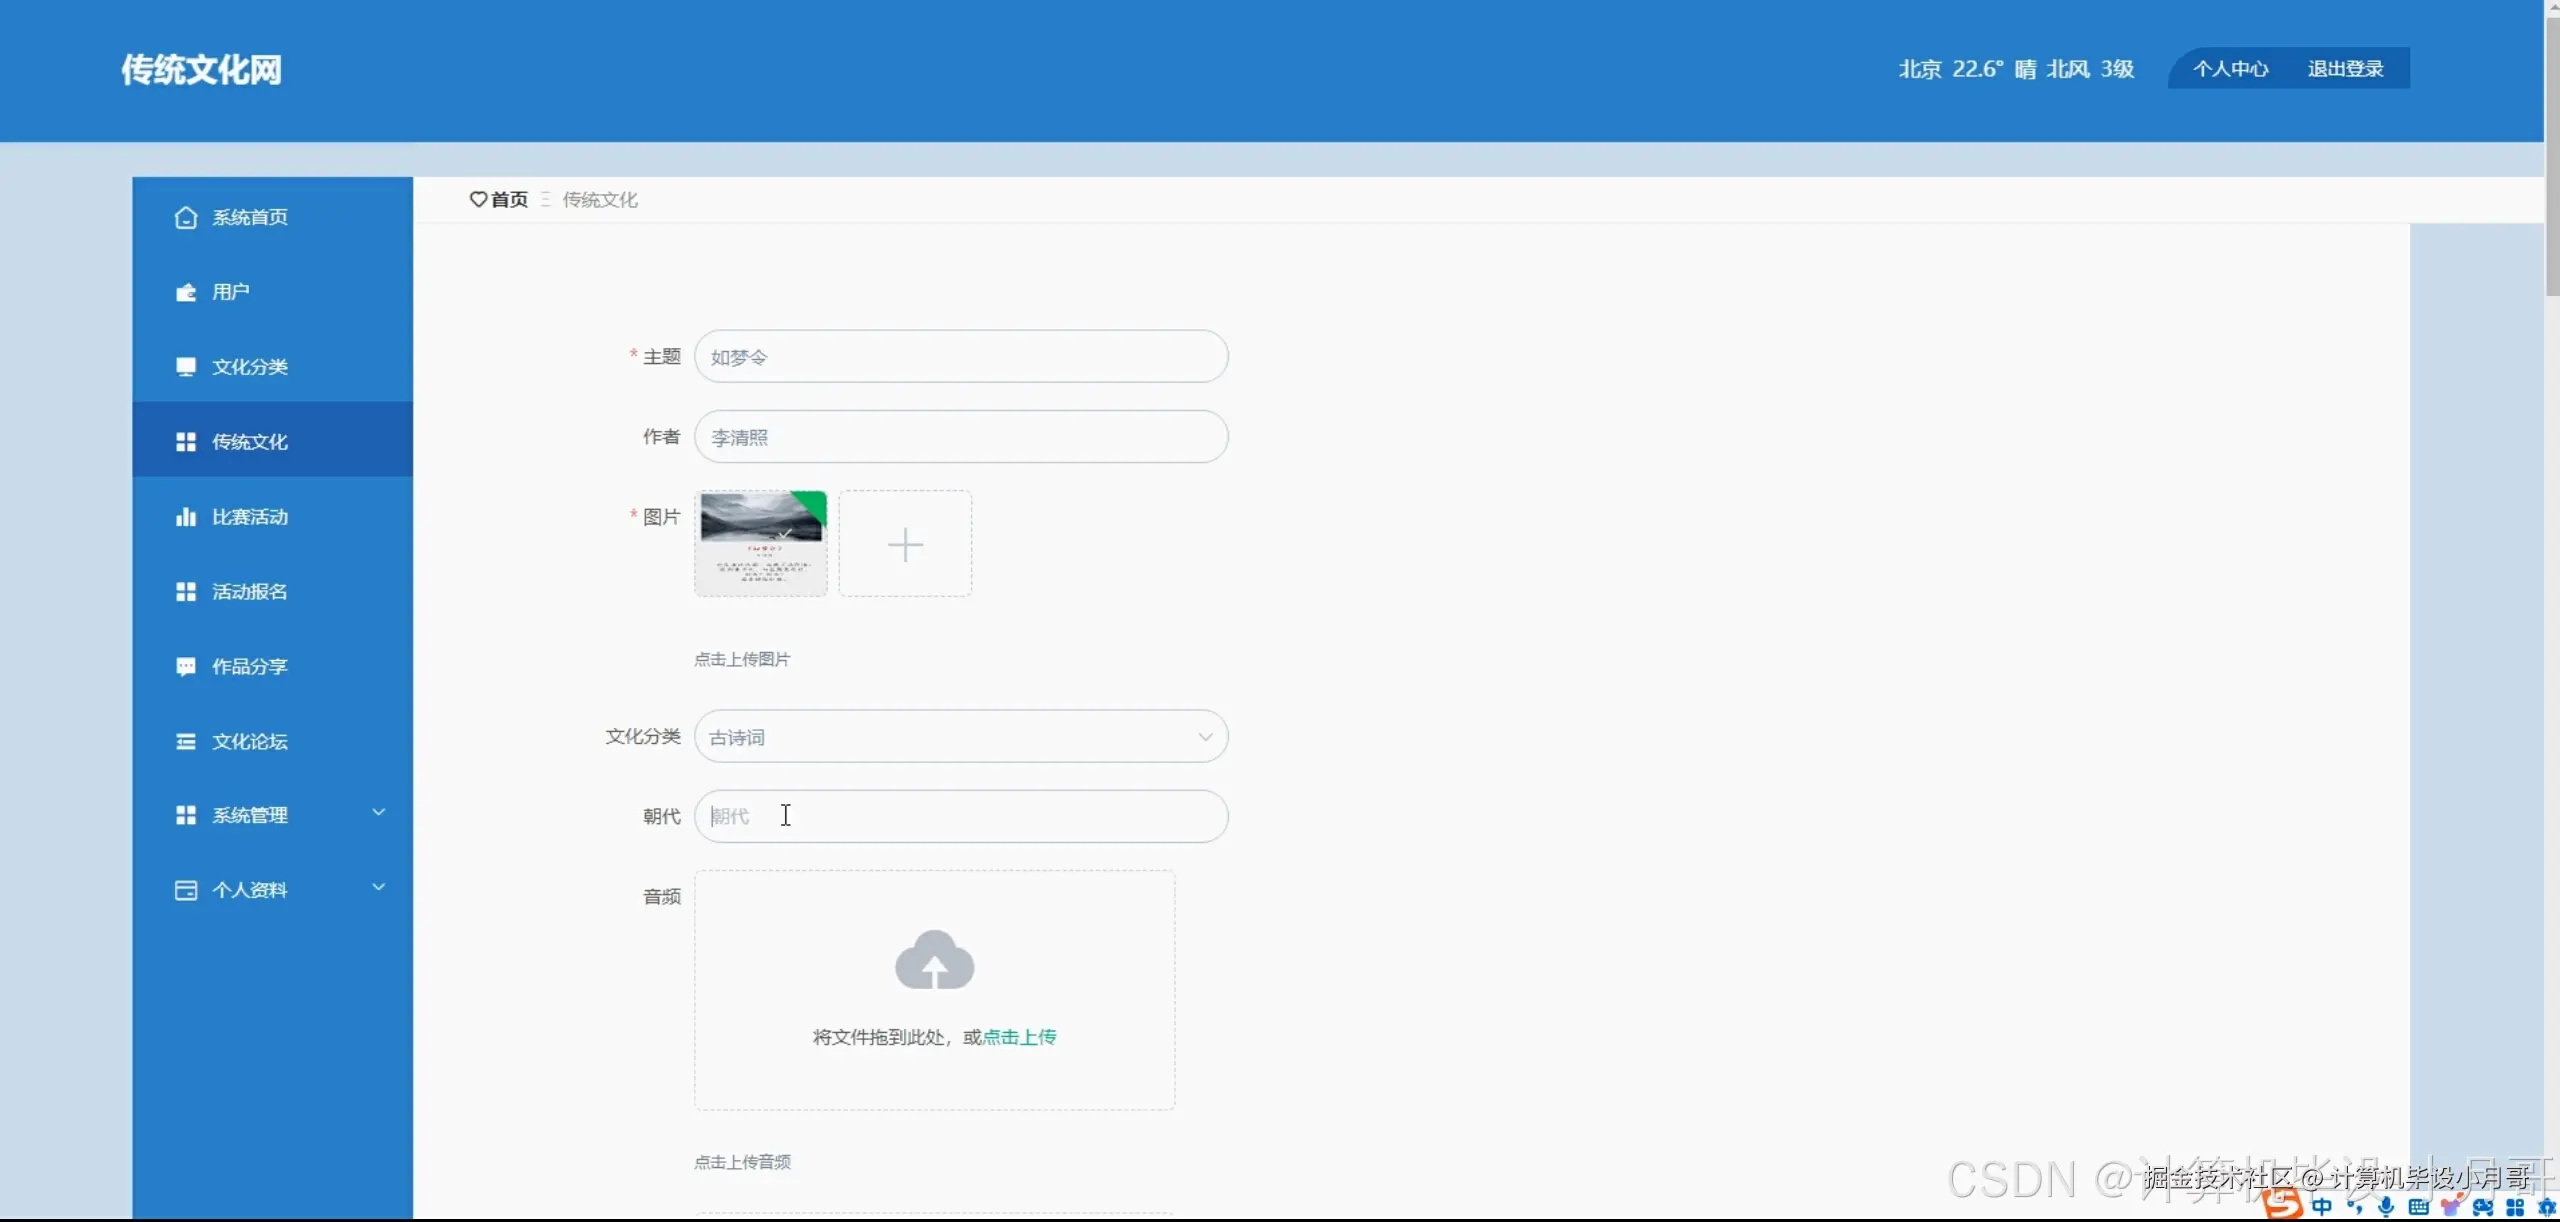This screenshot has height=1222, width=2560.
Task: Open 系统首页 menu item
Action: pos(272,217)
